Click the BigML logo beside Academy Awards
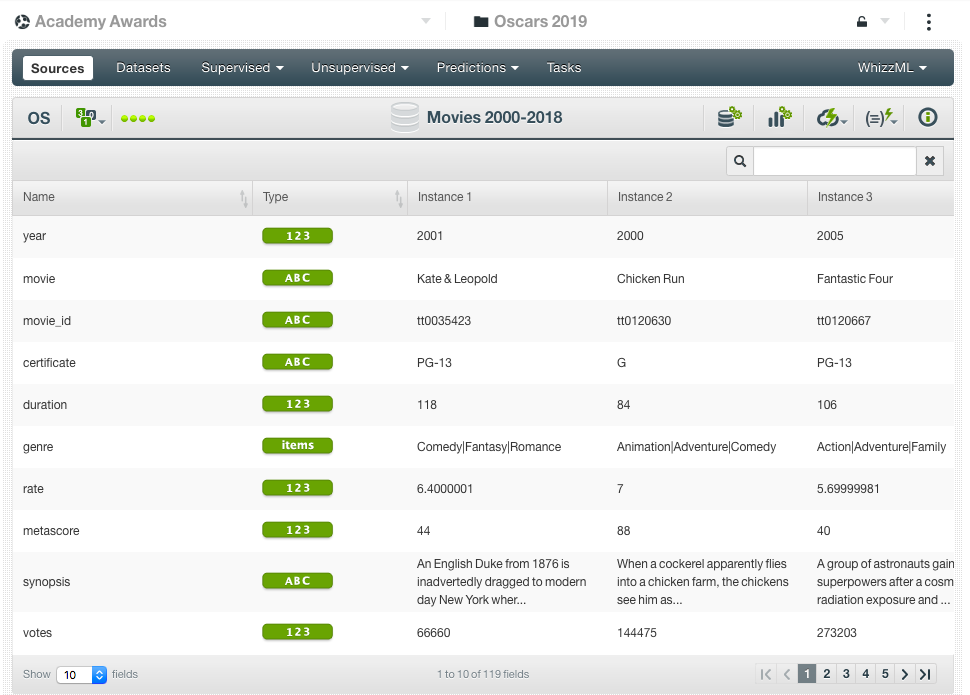970x695 pixels. [x=21, y=20]
